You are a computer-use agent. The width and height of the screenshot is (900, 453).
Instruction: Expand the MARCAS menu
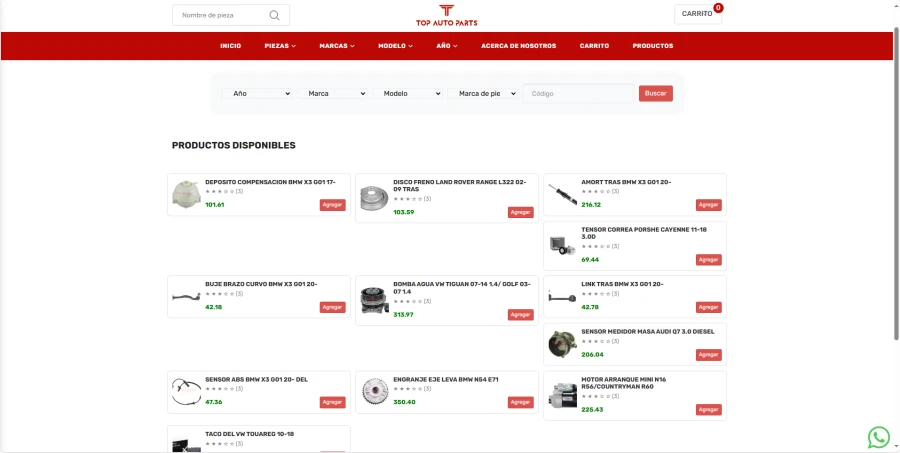tap(337, 46)
